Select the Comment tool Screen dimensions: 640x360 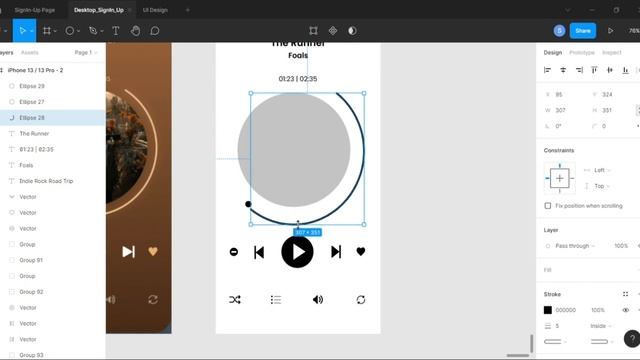tap(155, 31)
